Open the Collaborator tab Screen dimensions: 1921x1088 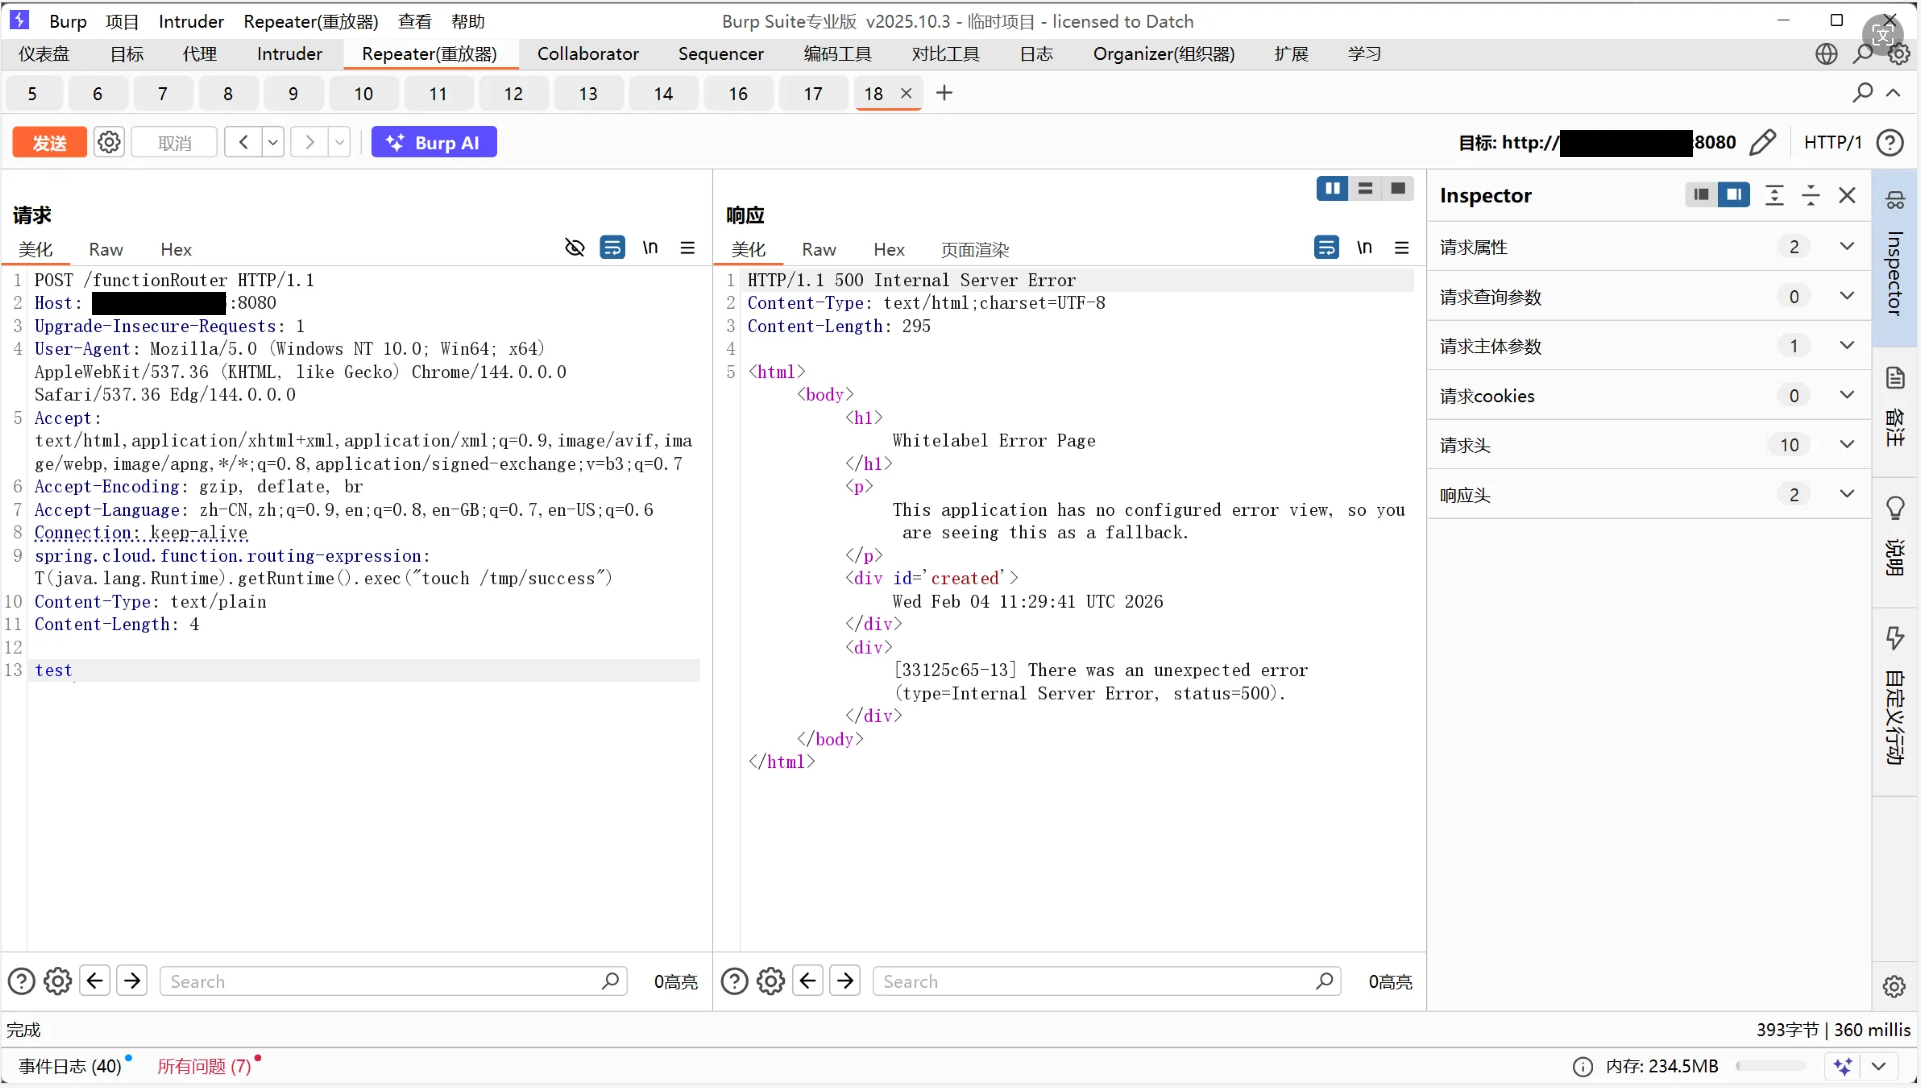pos(588,54)
